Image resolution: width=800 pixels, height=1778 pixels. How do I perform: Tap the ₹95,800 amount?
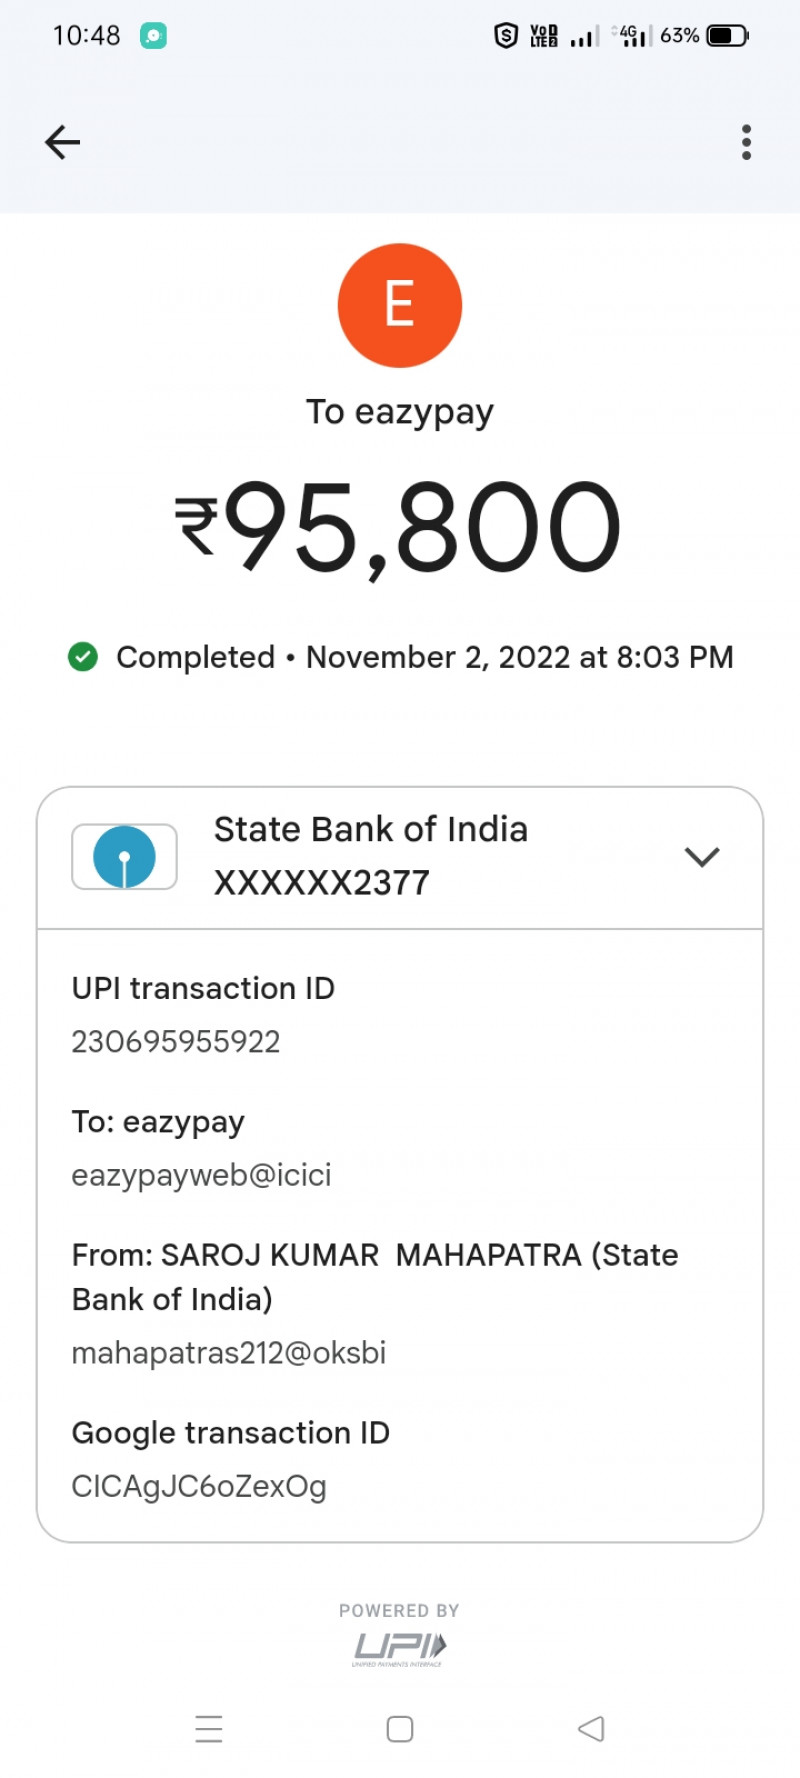click(x=400, y=527)
